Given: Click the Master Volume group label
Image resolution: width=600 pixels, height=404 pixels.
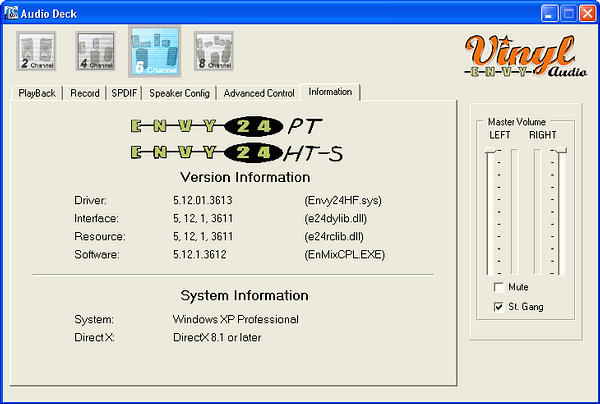Looking at the screenshot, I should pos(517,122).
